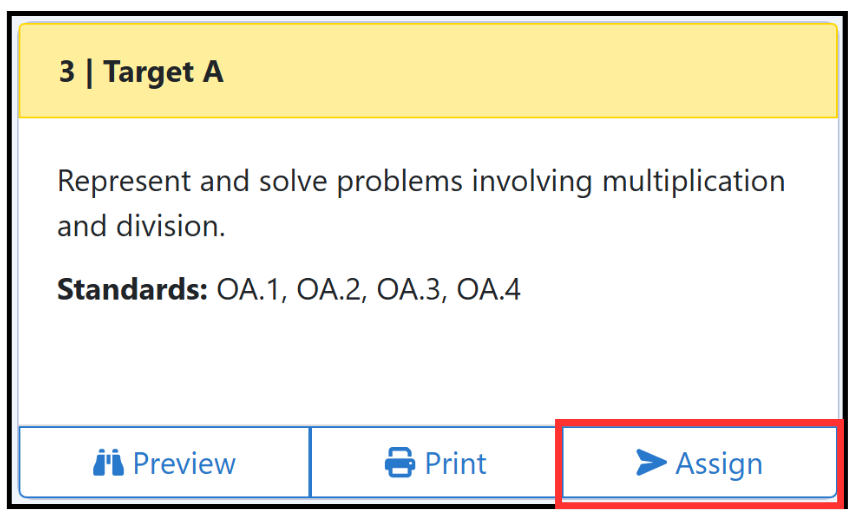854x520 pixels.
Task: Click the word "multiplication" in description
Action: 693,182
